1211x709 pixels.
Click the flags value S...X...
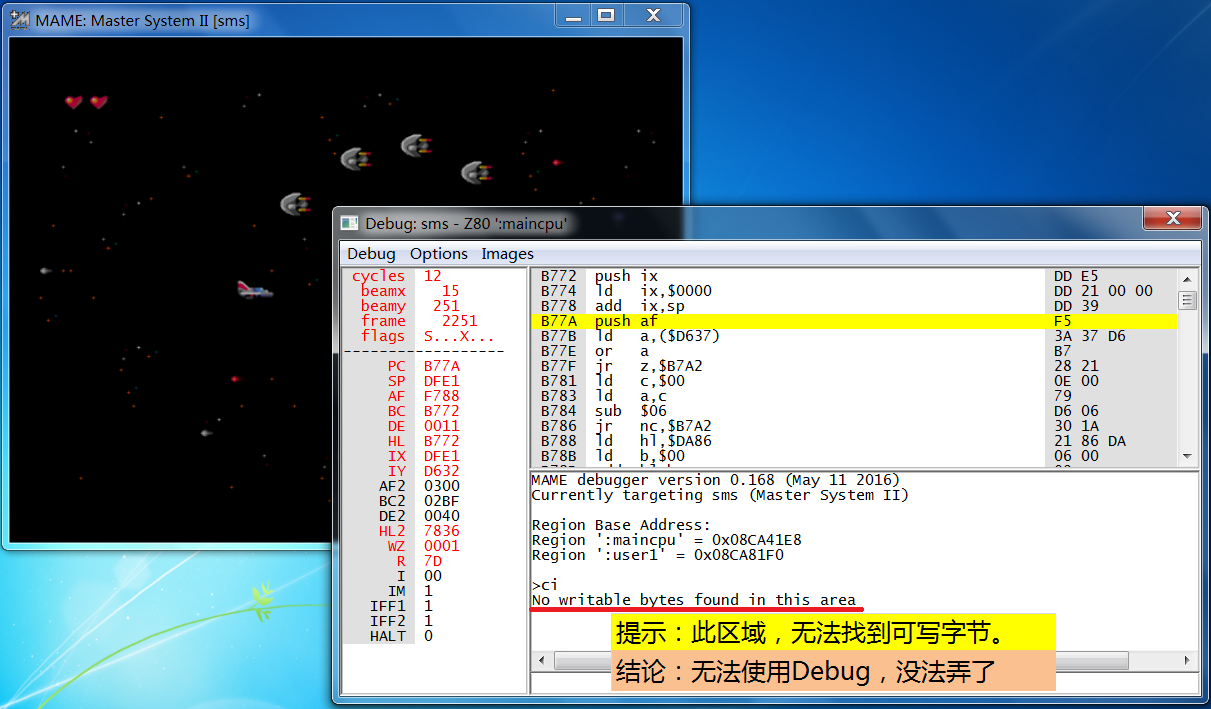[x=459, y=336]
